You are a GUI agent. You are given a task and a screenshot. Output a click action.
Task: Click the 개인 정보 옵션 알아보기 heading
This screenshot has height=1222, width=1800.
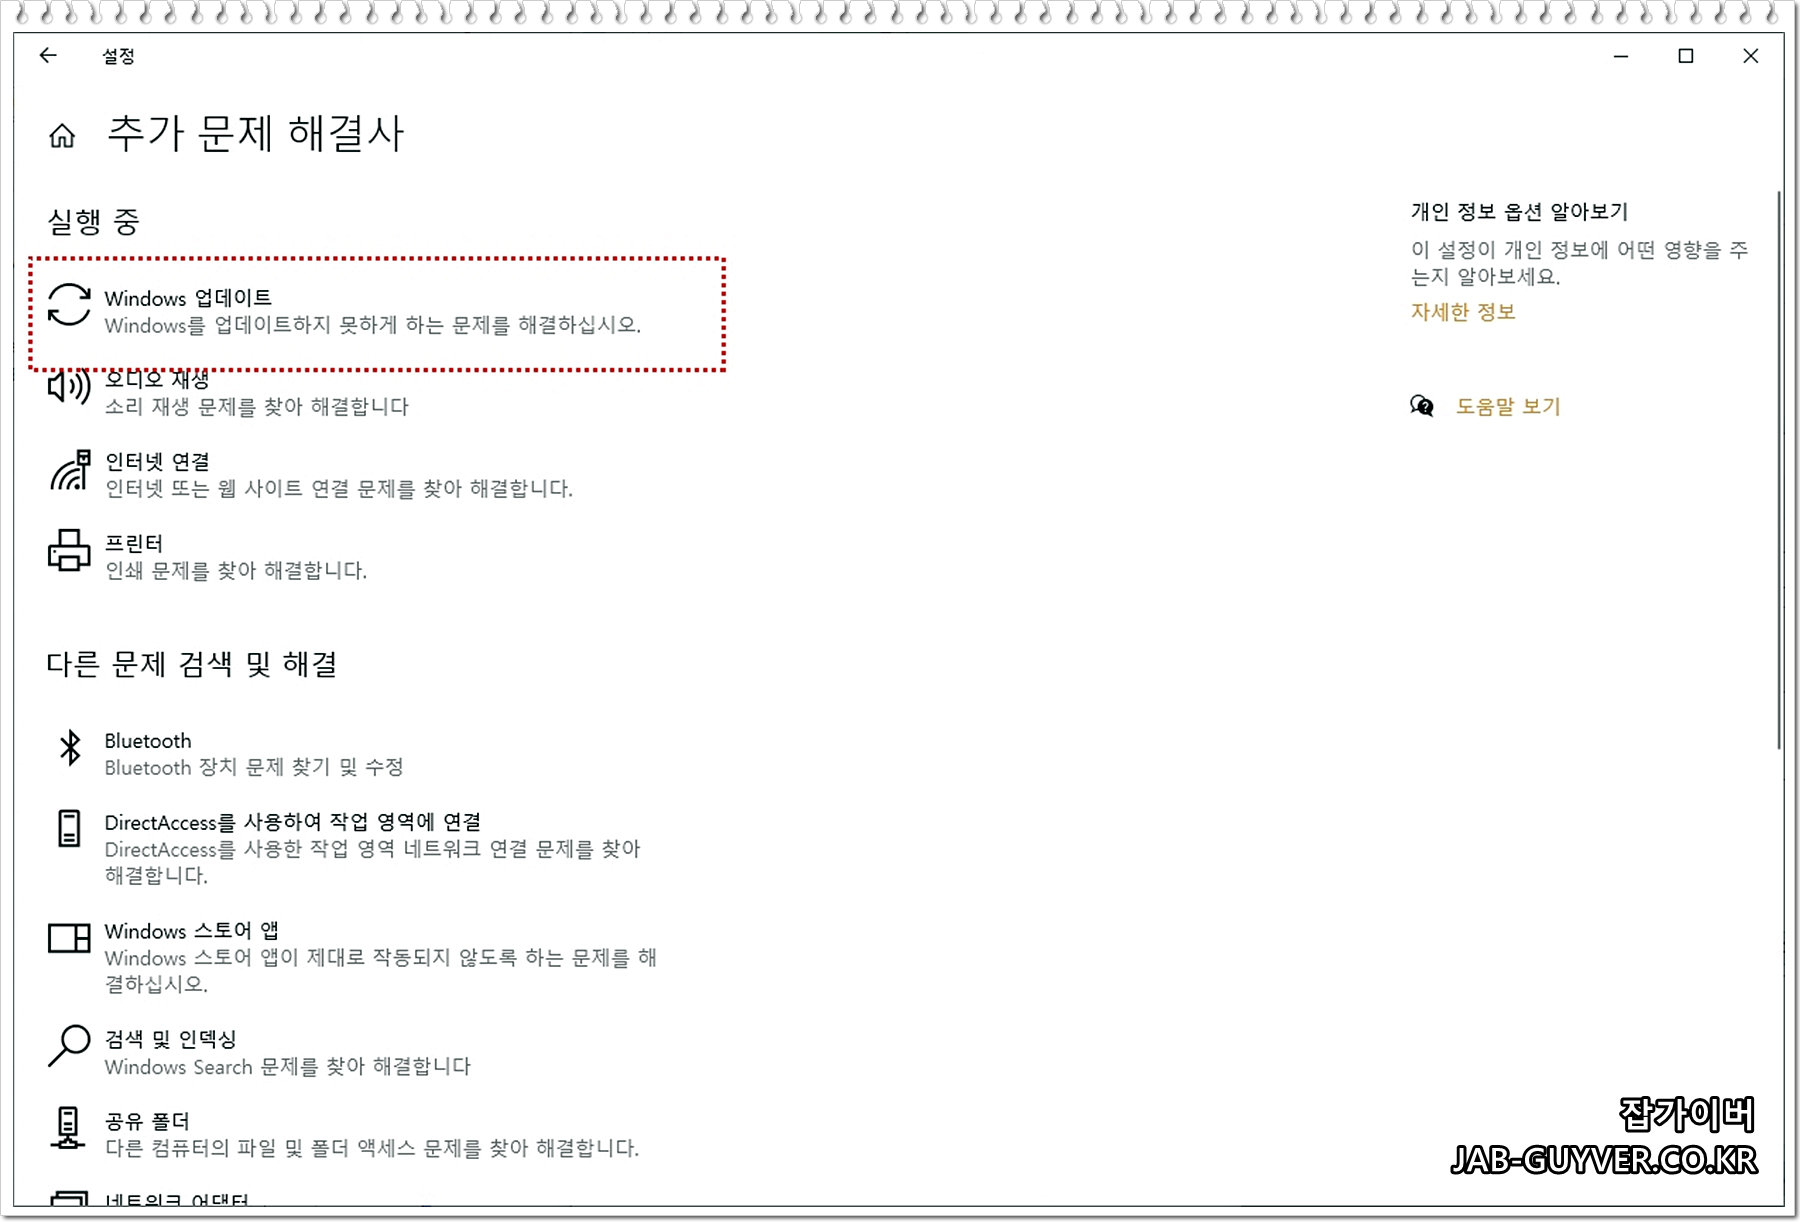[x=1519, y=212]
